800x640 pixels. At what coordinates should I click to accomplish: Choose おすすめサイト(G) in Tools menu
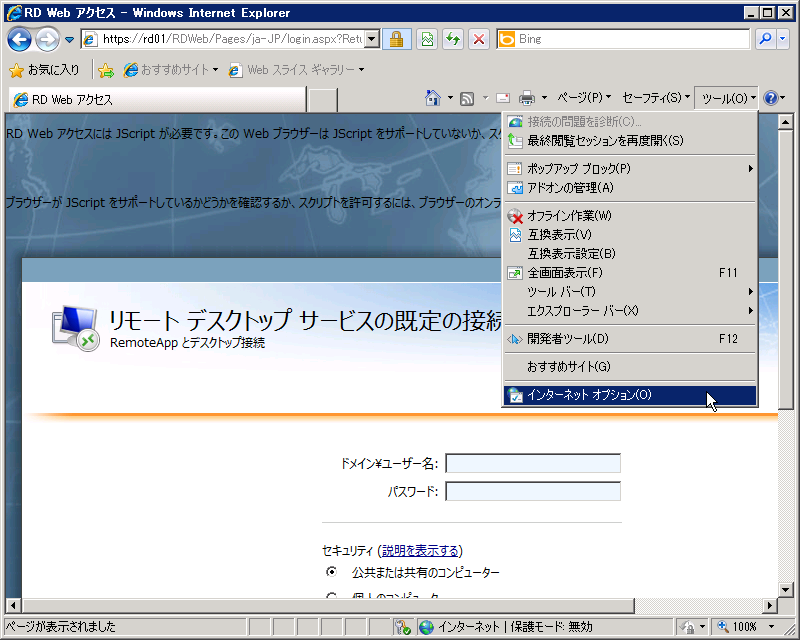click(630, 366)
